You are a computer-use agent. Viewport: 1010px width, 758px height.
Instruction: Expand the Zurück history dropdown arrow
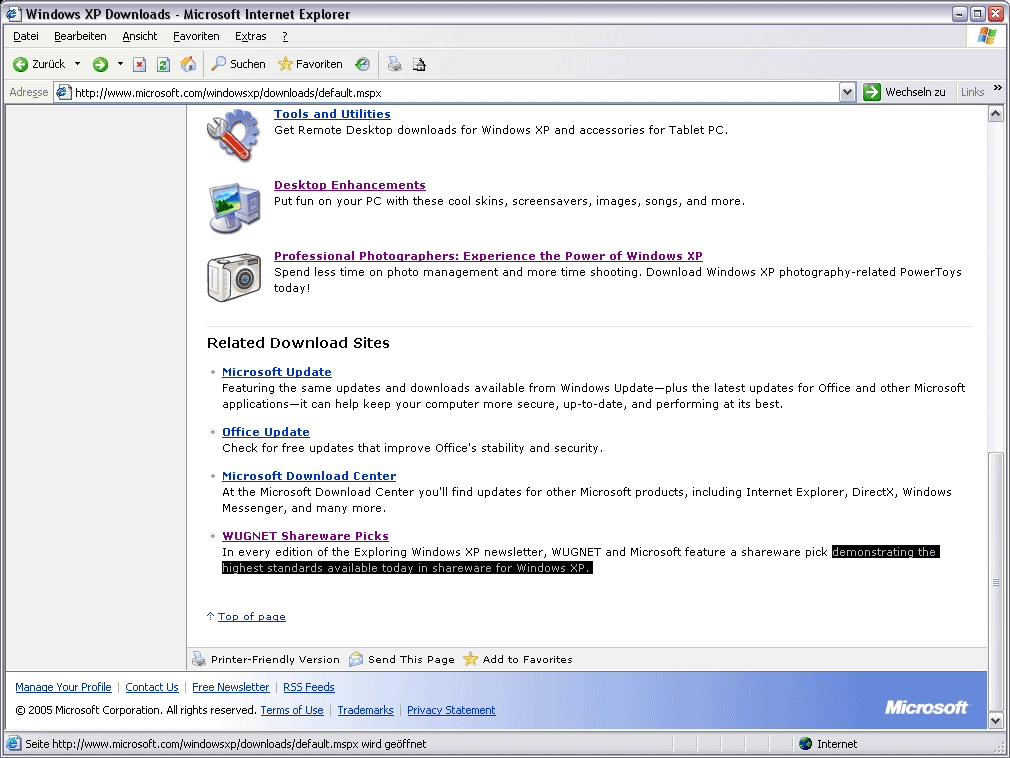tap(78, 64)
